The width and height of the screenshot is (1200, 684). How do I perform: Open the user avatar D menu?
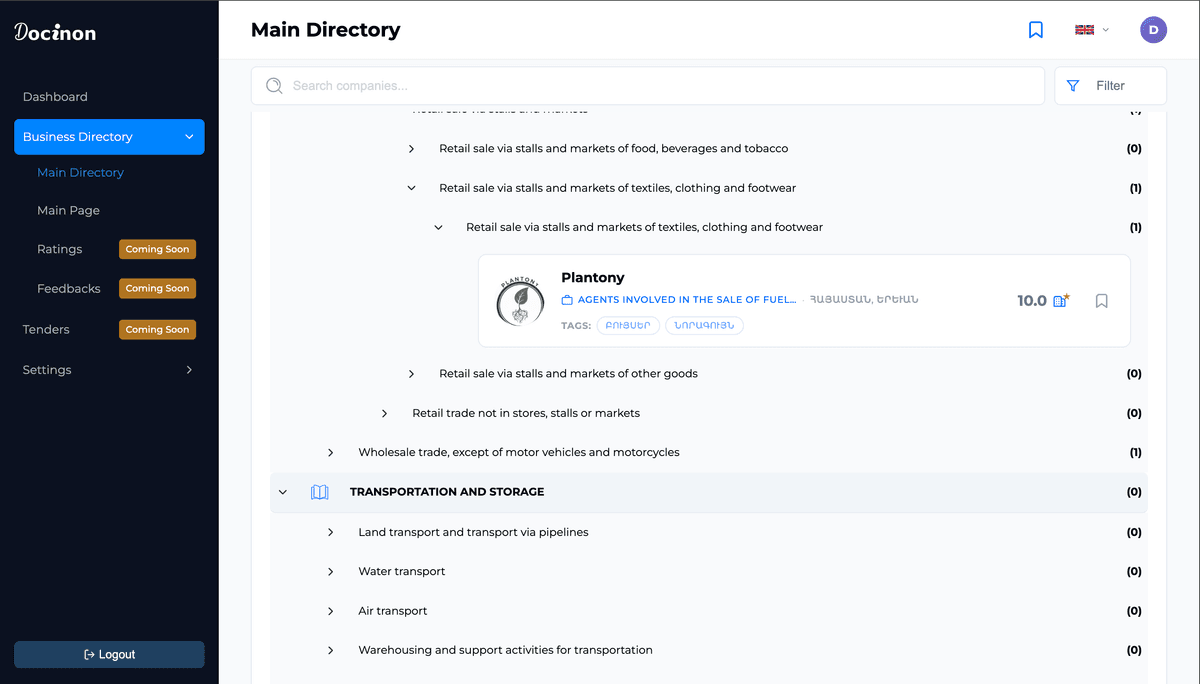1153,30
